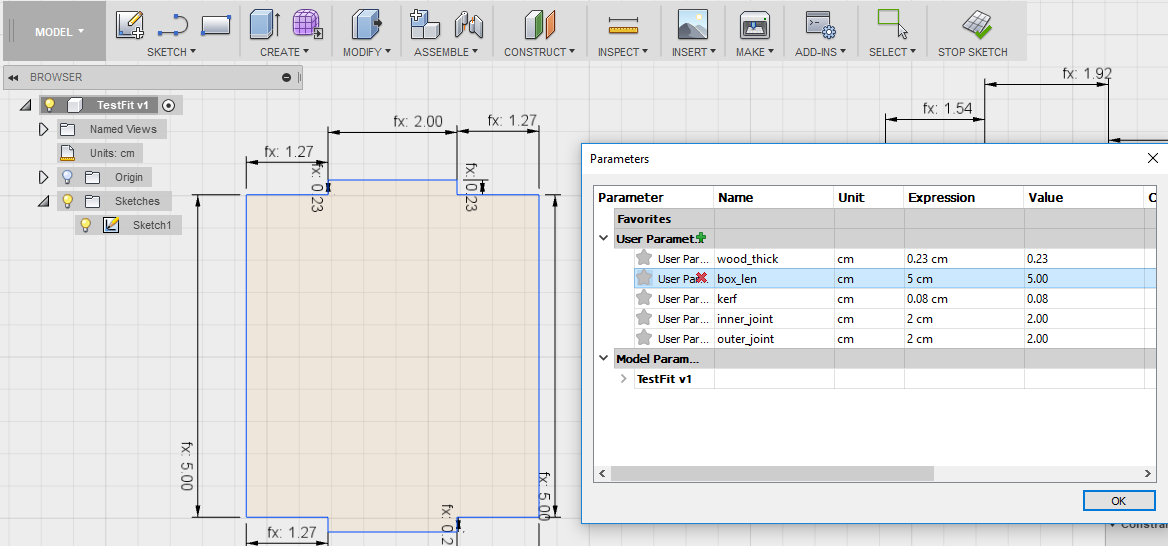The width and height of the screenshot is (1168, 546).
Task: Open the MODIFY menu
Action: pyautogui.click(x=369, y=52)
